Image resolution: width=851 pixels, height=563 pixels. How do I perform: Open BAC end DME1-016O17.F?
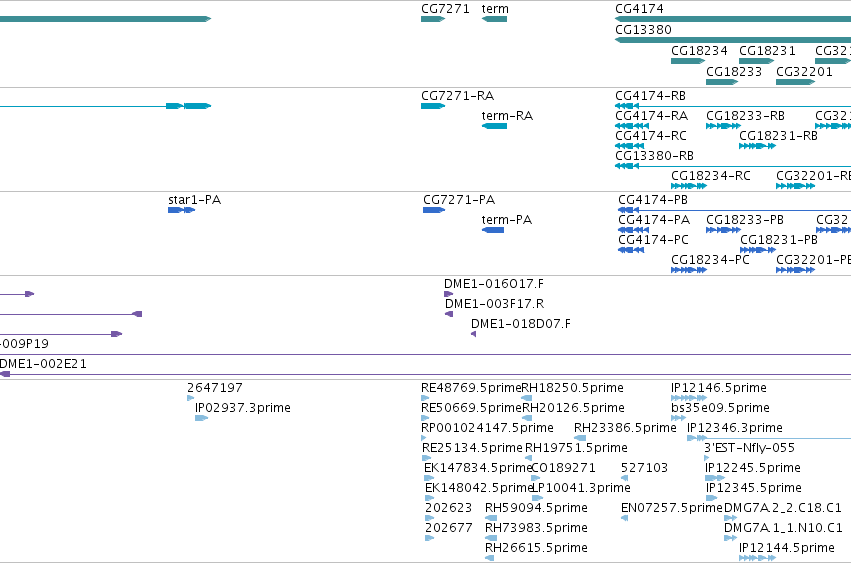[448, 294]
